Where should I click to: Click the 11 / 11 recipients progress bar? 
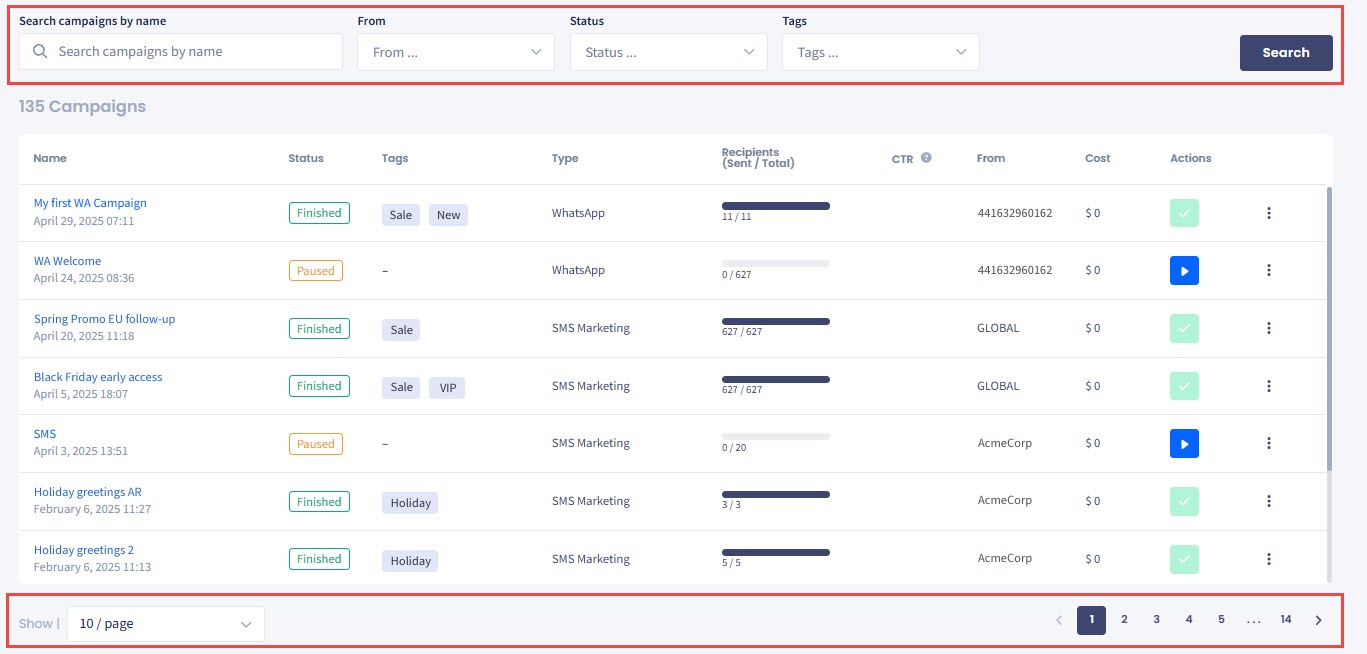(x=776, y=206)
